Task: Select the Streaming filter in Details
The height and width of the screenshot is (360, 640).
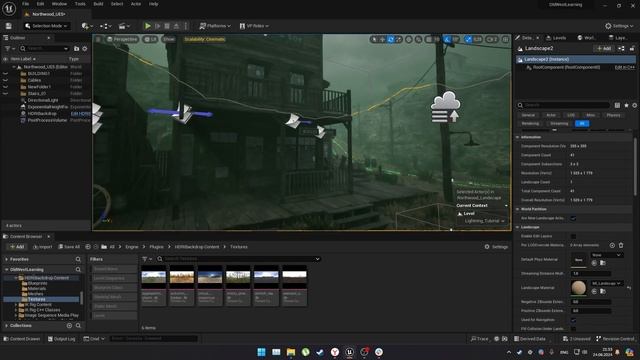Action: click(x=559, y=123)
